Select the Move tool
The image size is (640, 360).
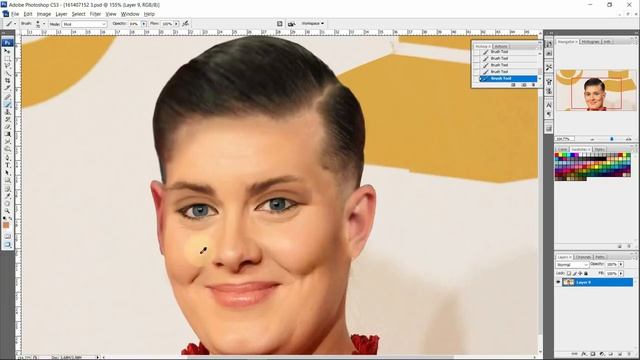pyautogui.click(x=7, y=51)
